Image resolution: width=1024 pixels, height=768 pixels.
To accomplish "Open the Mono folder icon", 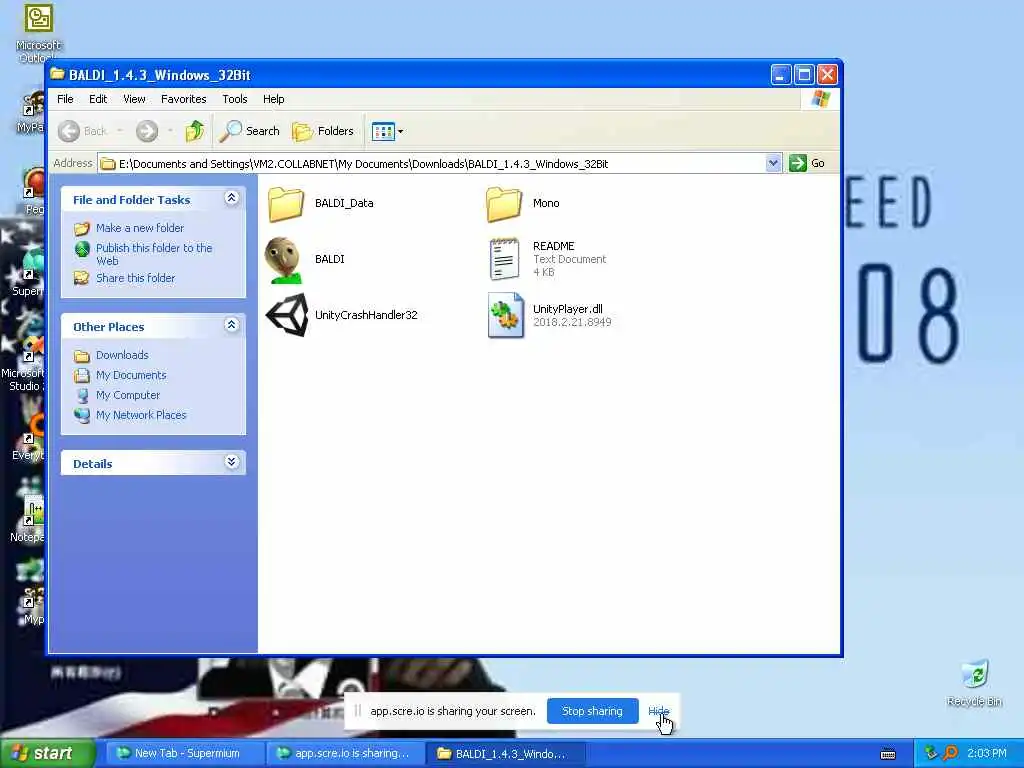I will coord(504,204).
